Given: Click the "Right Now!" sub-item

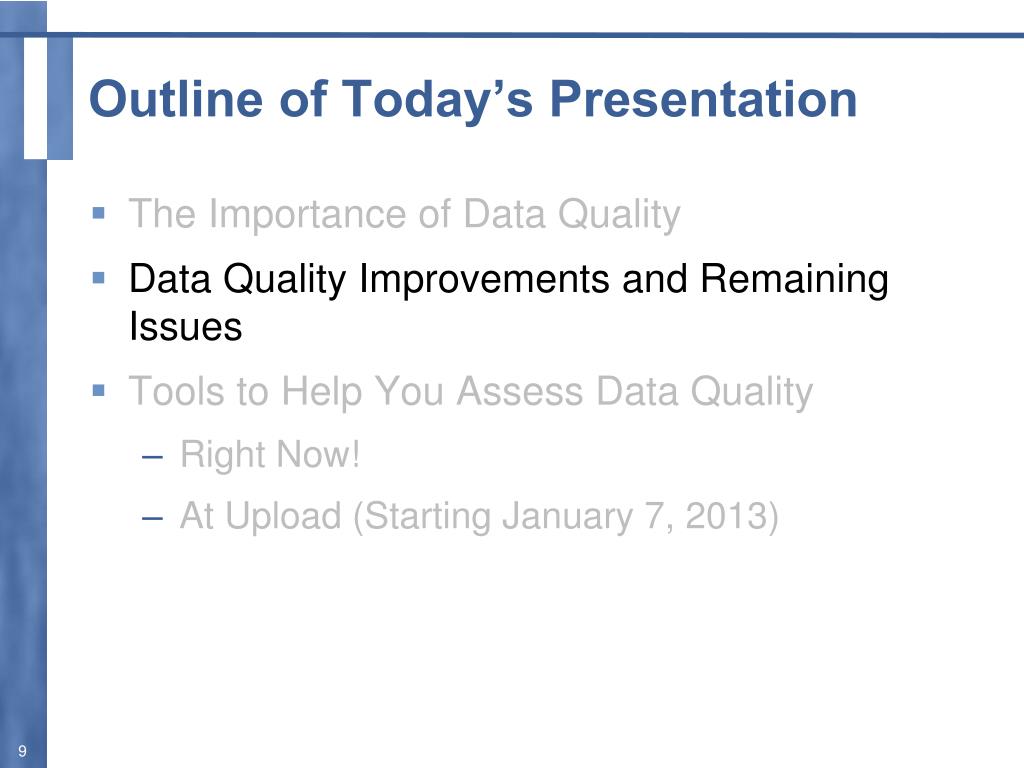Looking at the screenshot, I should (x=270, y=455).
